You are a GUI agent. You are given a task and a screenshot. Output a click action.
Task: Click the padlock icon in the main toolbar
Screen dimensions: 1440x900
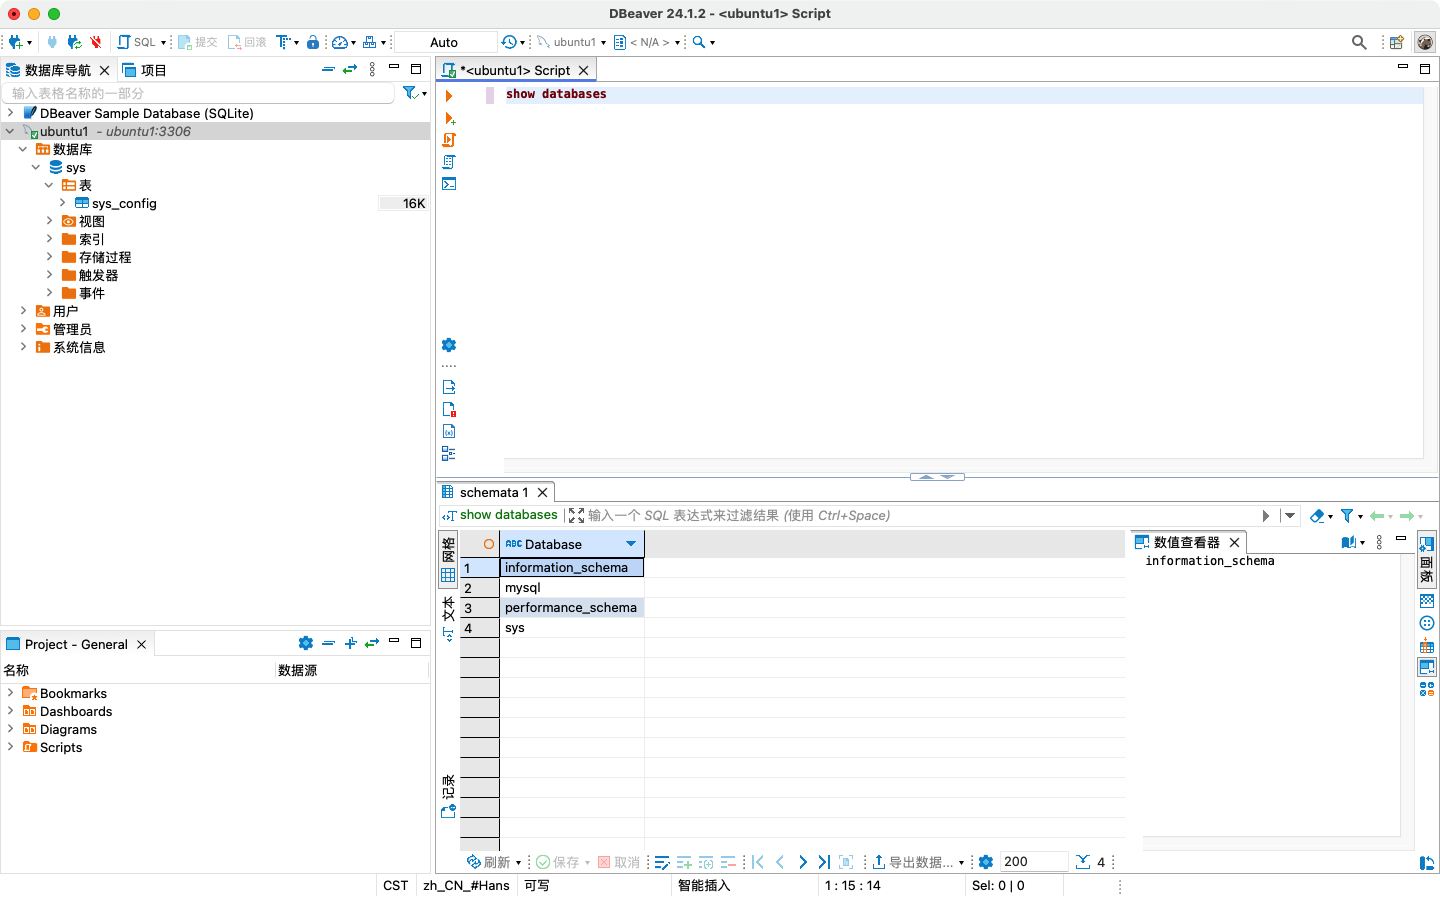pyautogui.click(x=313, y=42)
